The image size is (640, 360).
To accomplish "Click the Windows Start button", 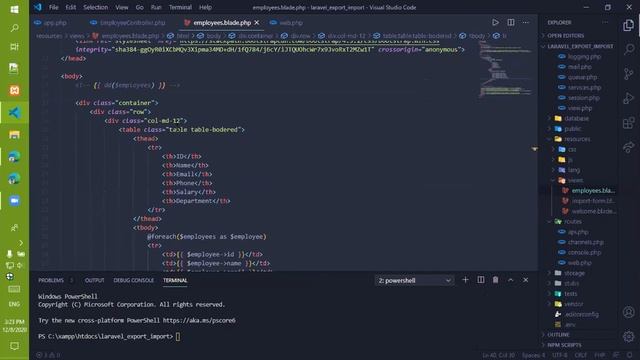I will [x=14, y=9].
